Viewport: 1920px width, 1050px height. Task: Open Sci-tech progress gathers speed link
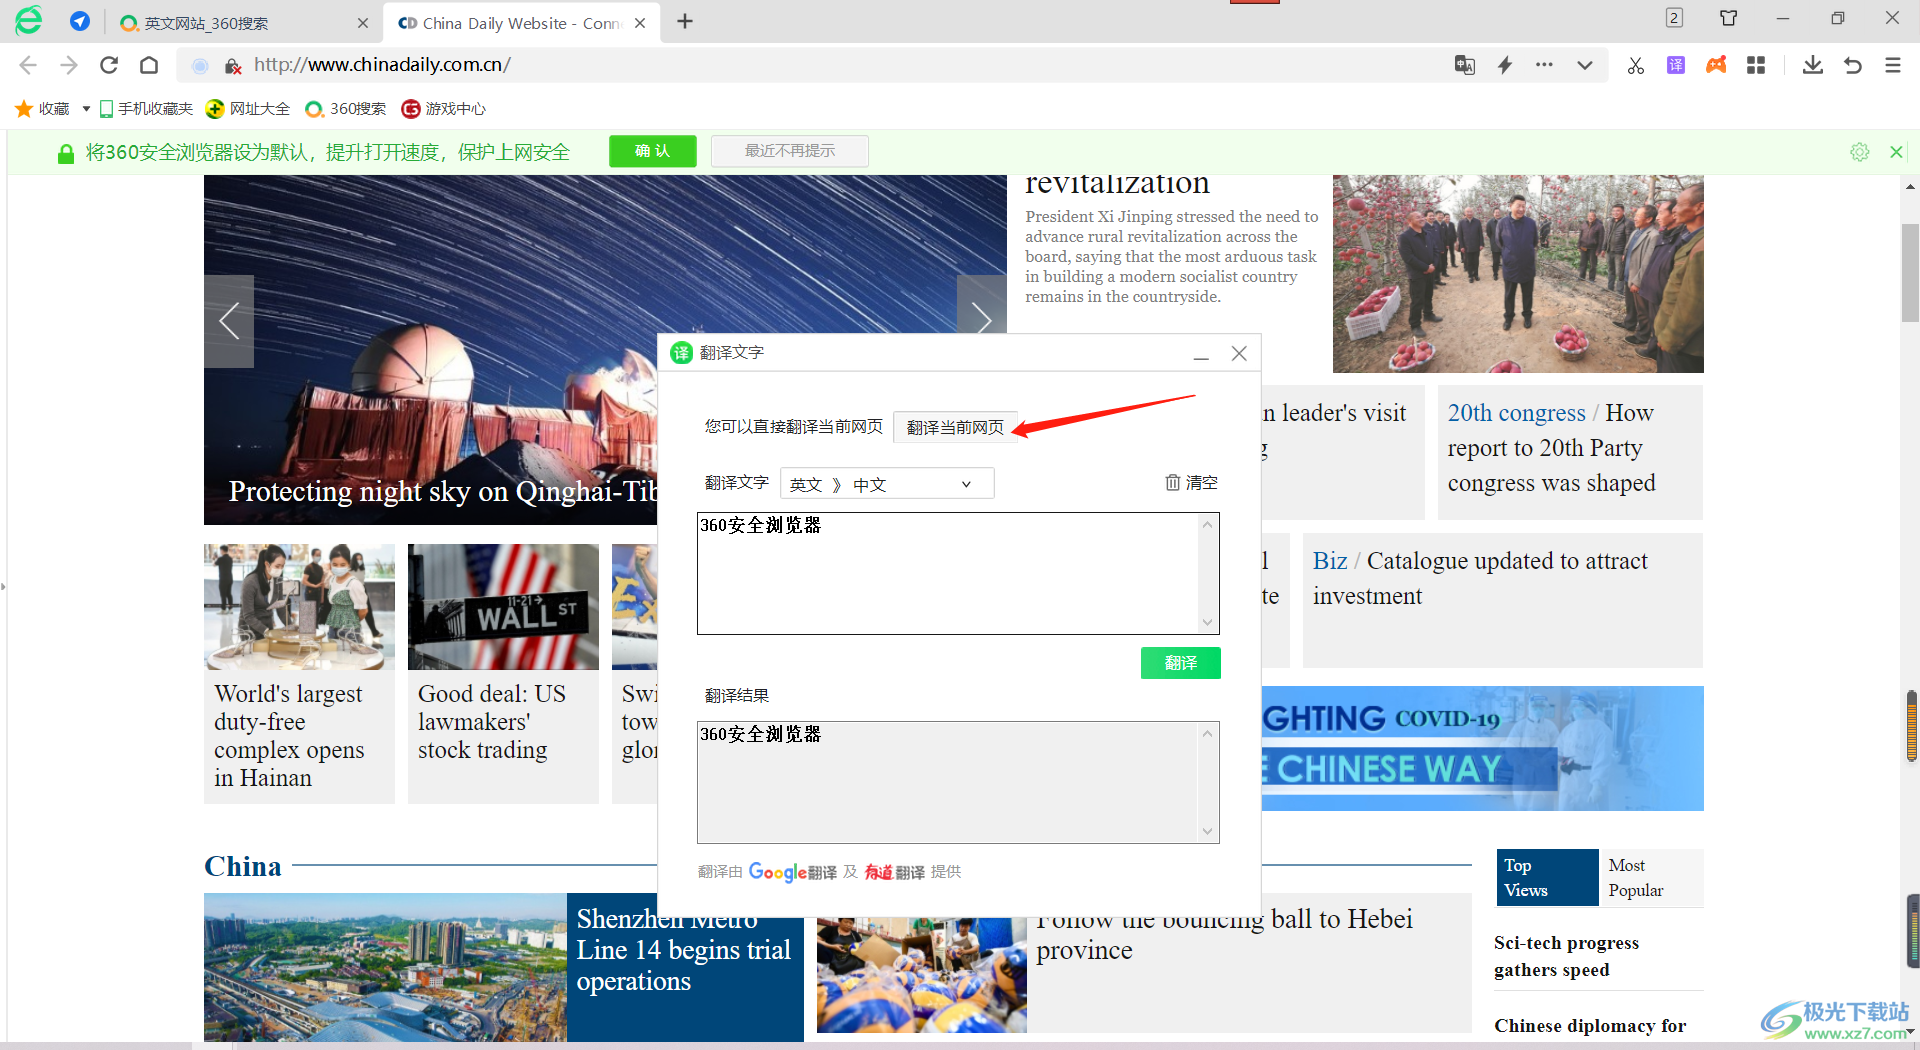[x=1566, y=956]
